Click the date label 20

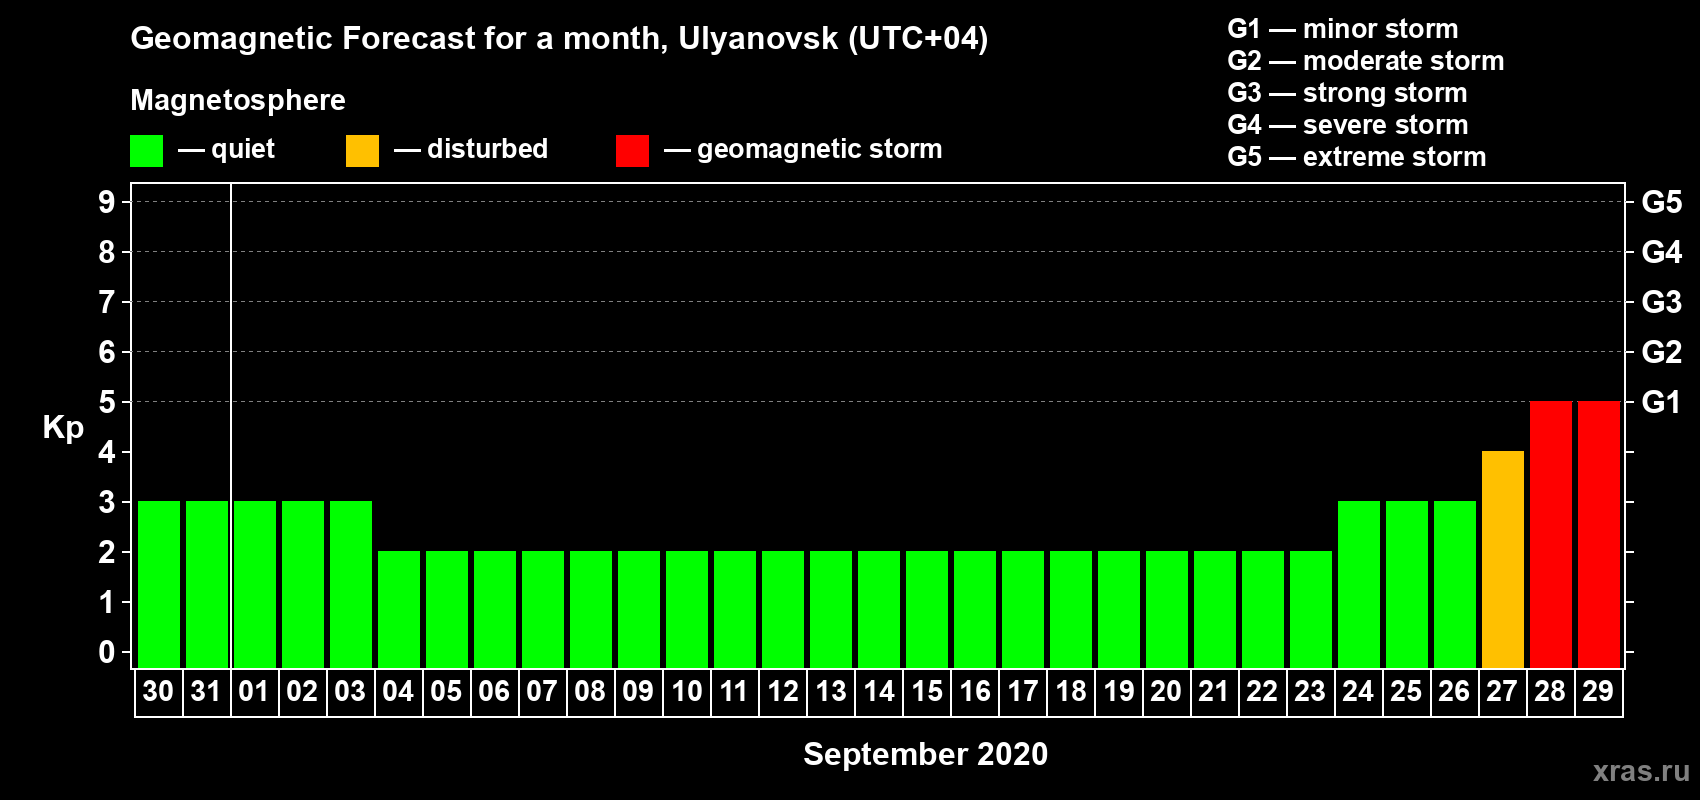point(1166,691)
